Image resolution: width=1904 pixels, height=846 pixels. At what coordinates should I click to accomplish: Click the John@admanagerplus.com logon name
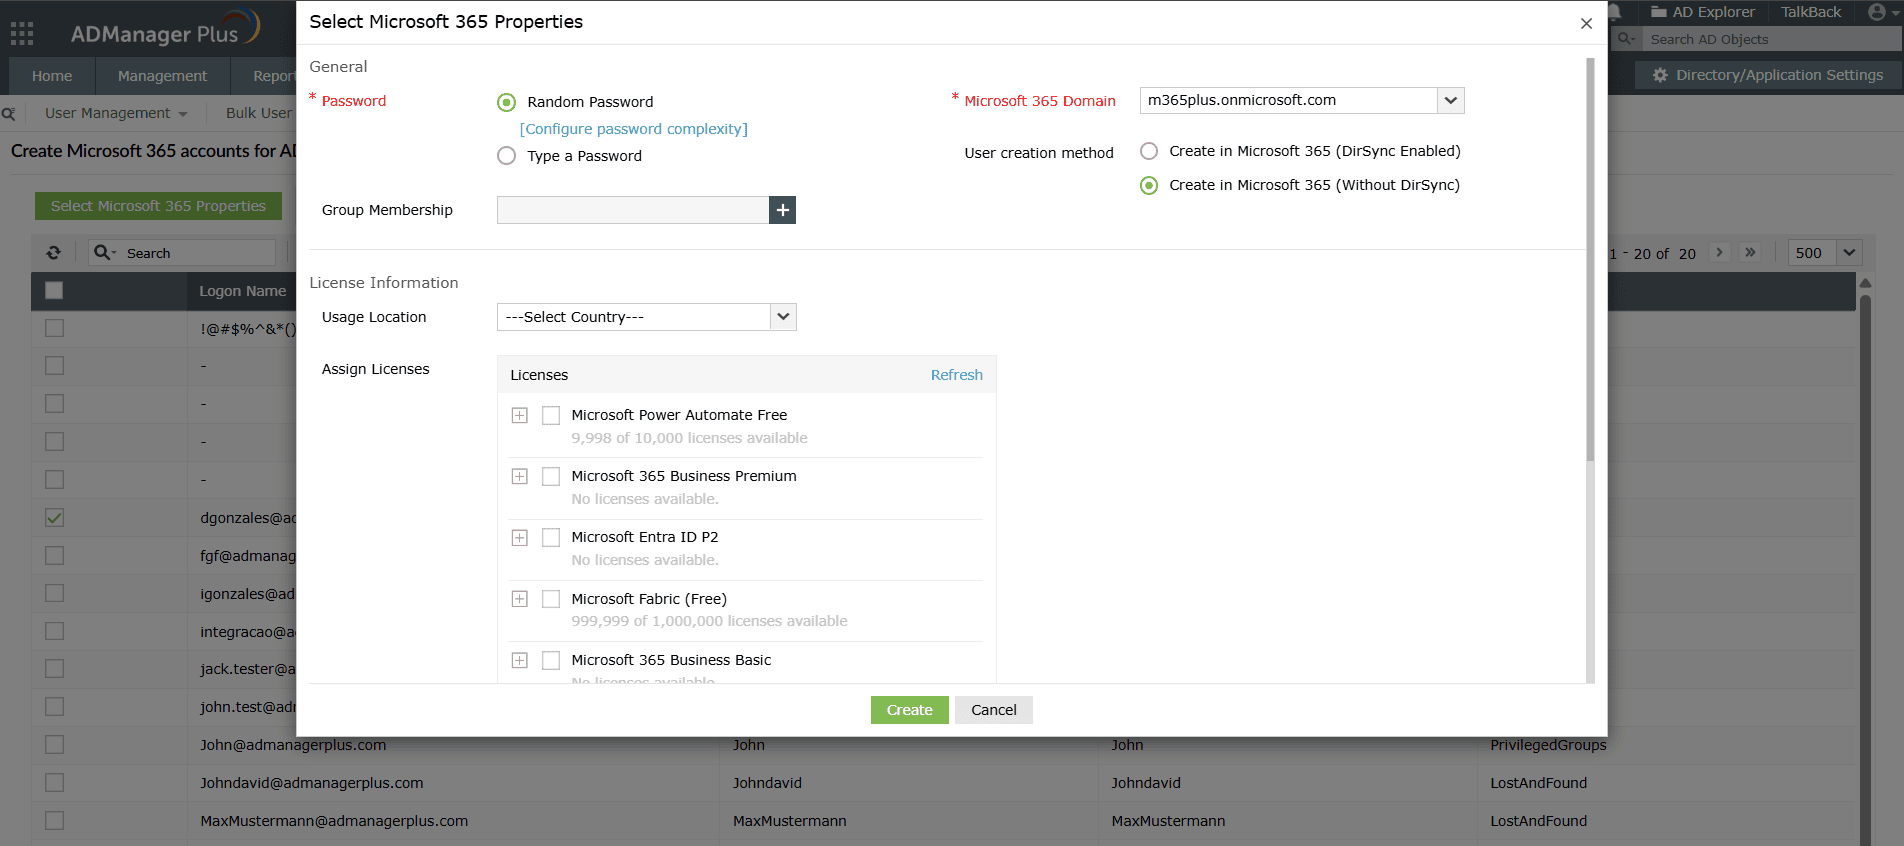coord(293,745)
